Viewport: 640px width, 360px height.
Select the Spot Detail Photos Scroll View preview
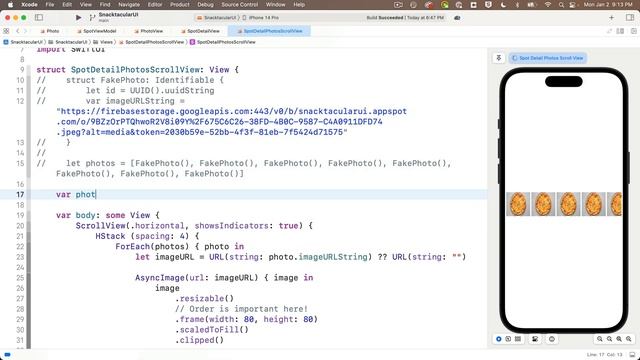tap(547, 58)
